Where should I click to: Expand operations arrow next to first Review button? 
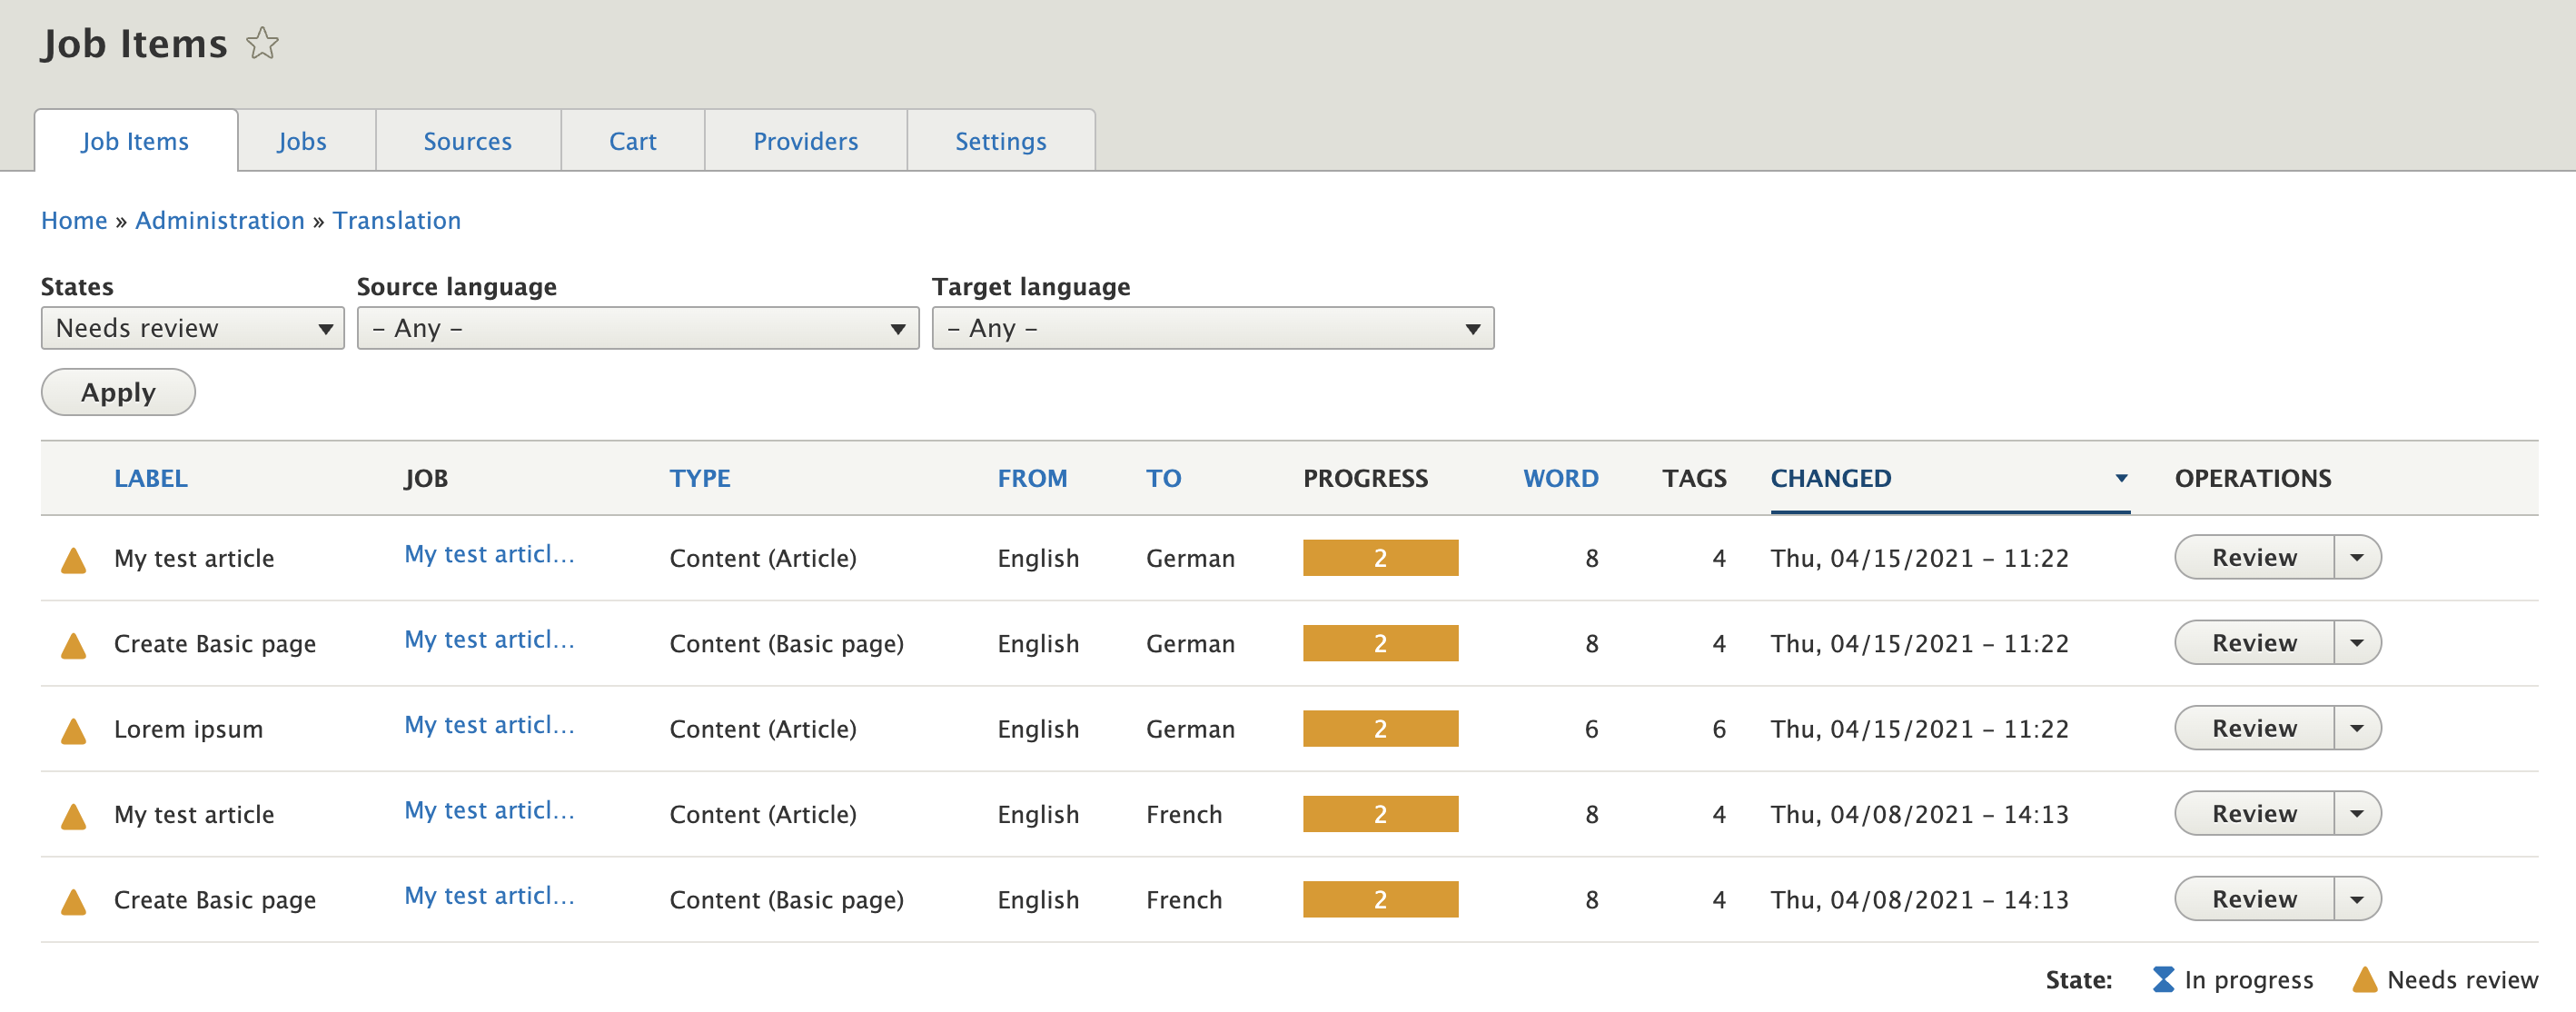pyautogui.click(x=2356, y=557)
